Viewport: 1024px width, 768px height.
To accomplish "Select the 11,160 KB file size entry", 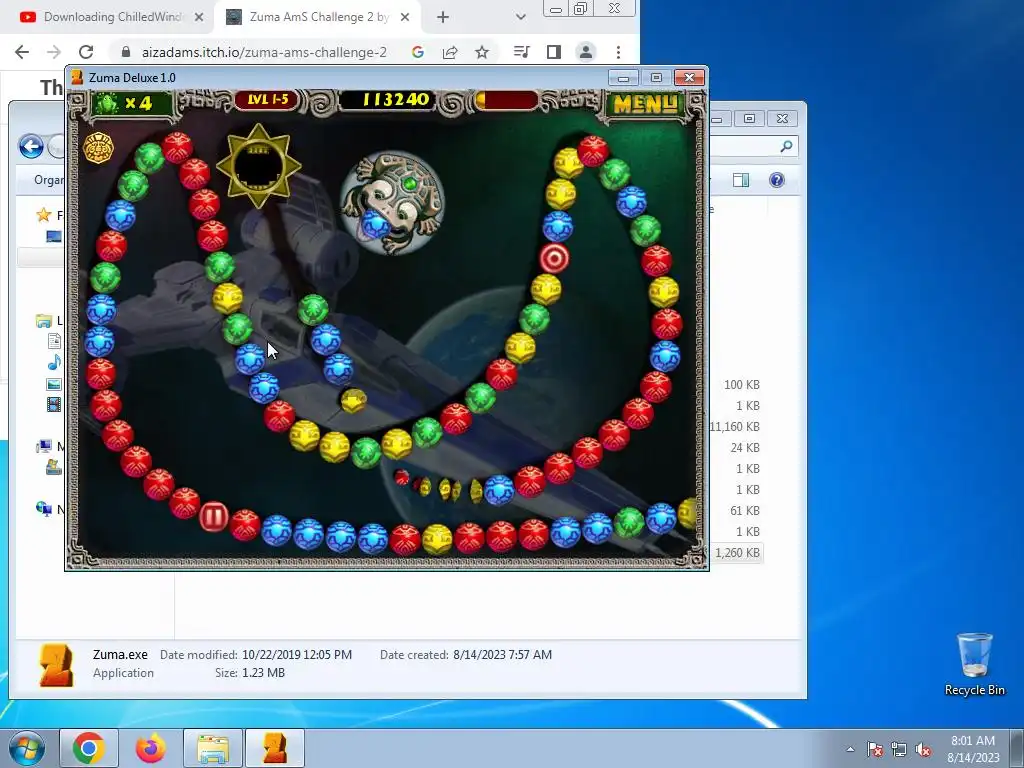I will (x=735, y=426).
